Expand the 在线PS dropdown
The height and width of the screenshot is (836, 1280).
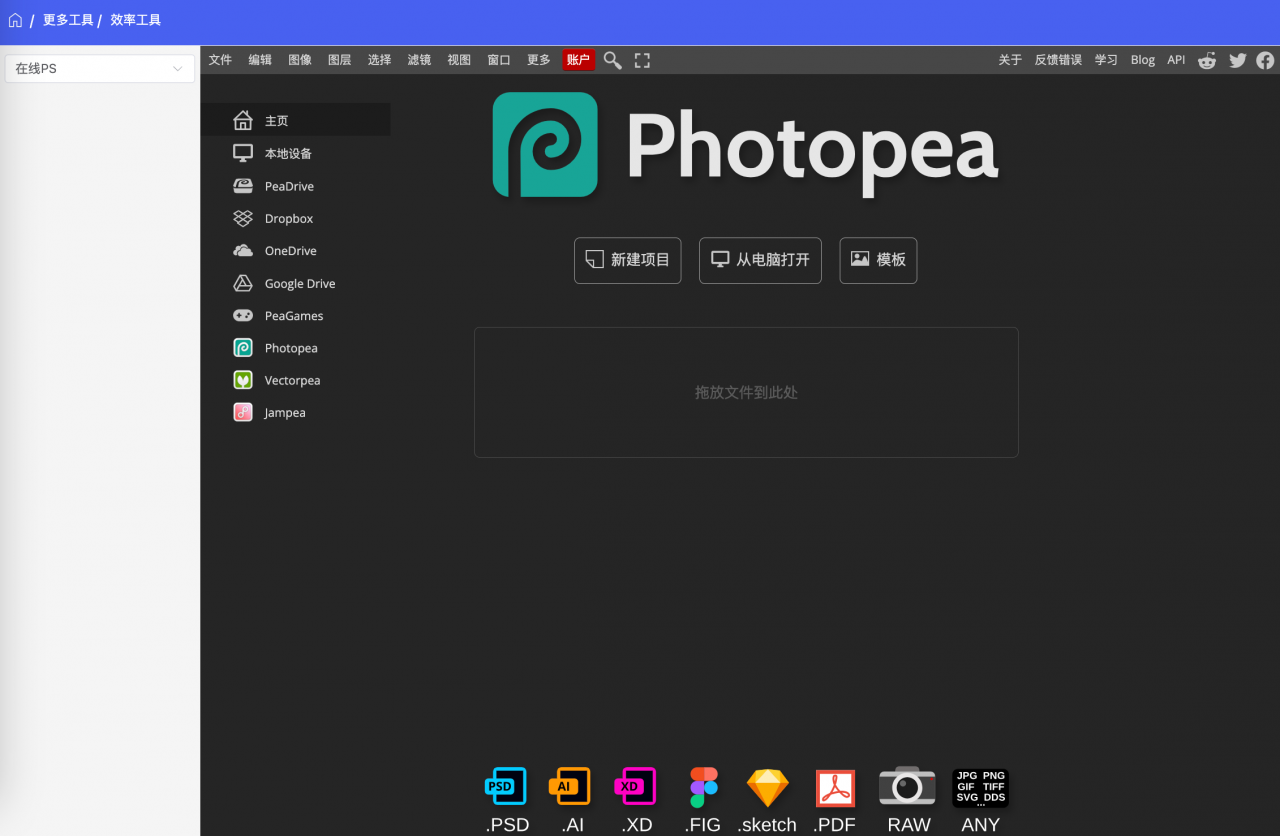pyautogui.click(x=100, y=68)
